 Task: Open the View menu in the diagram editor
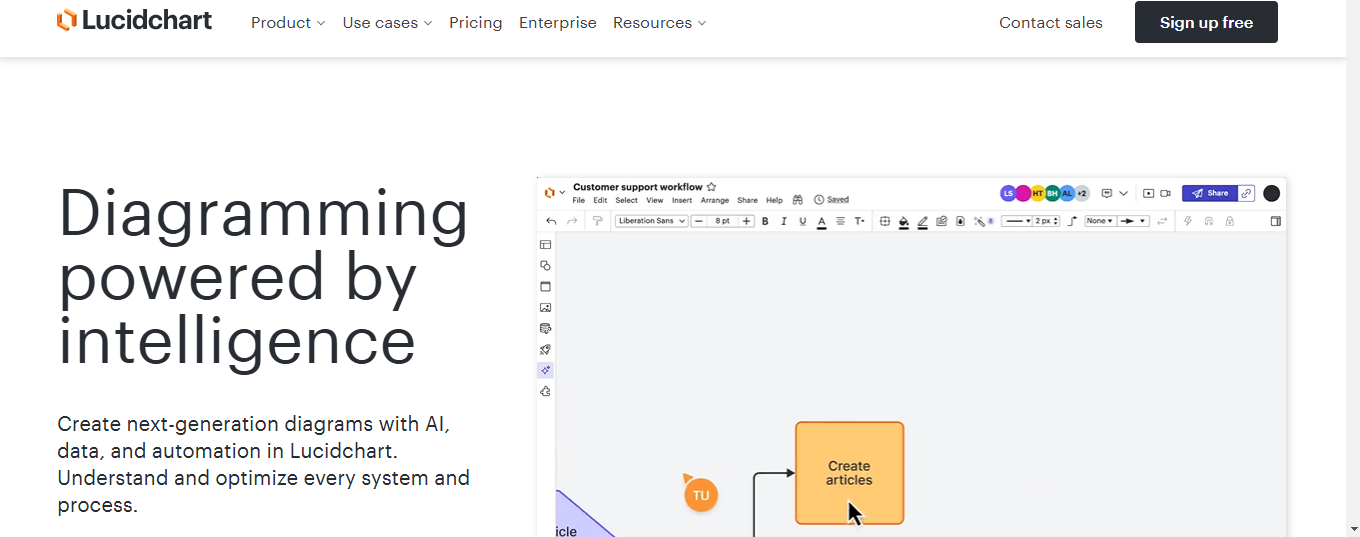(x=655, y=200)
